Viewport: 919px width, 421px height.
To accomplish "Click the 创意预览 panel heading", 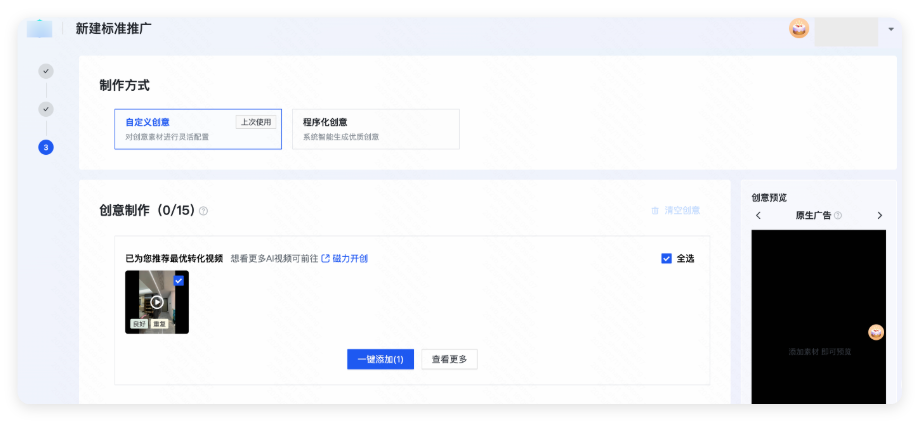I will click(769, 198).
